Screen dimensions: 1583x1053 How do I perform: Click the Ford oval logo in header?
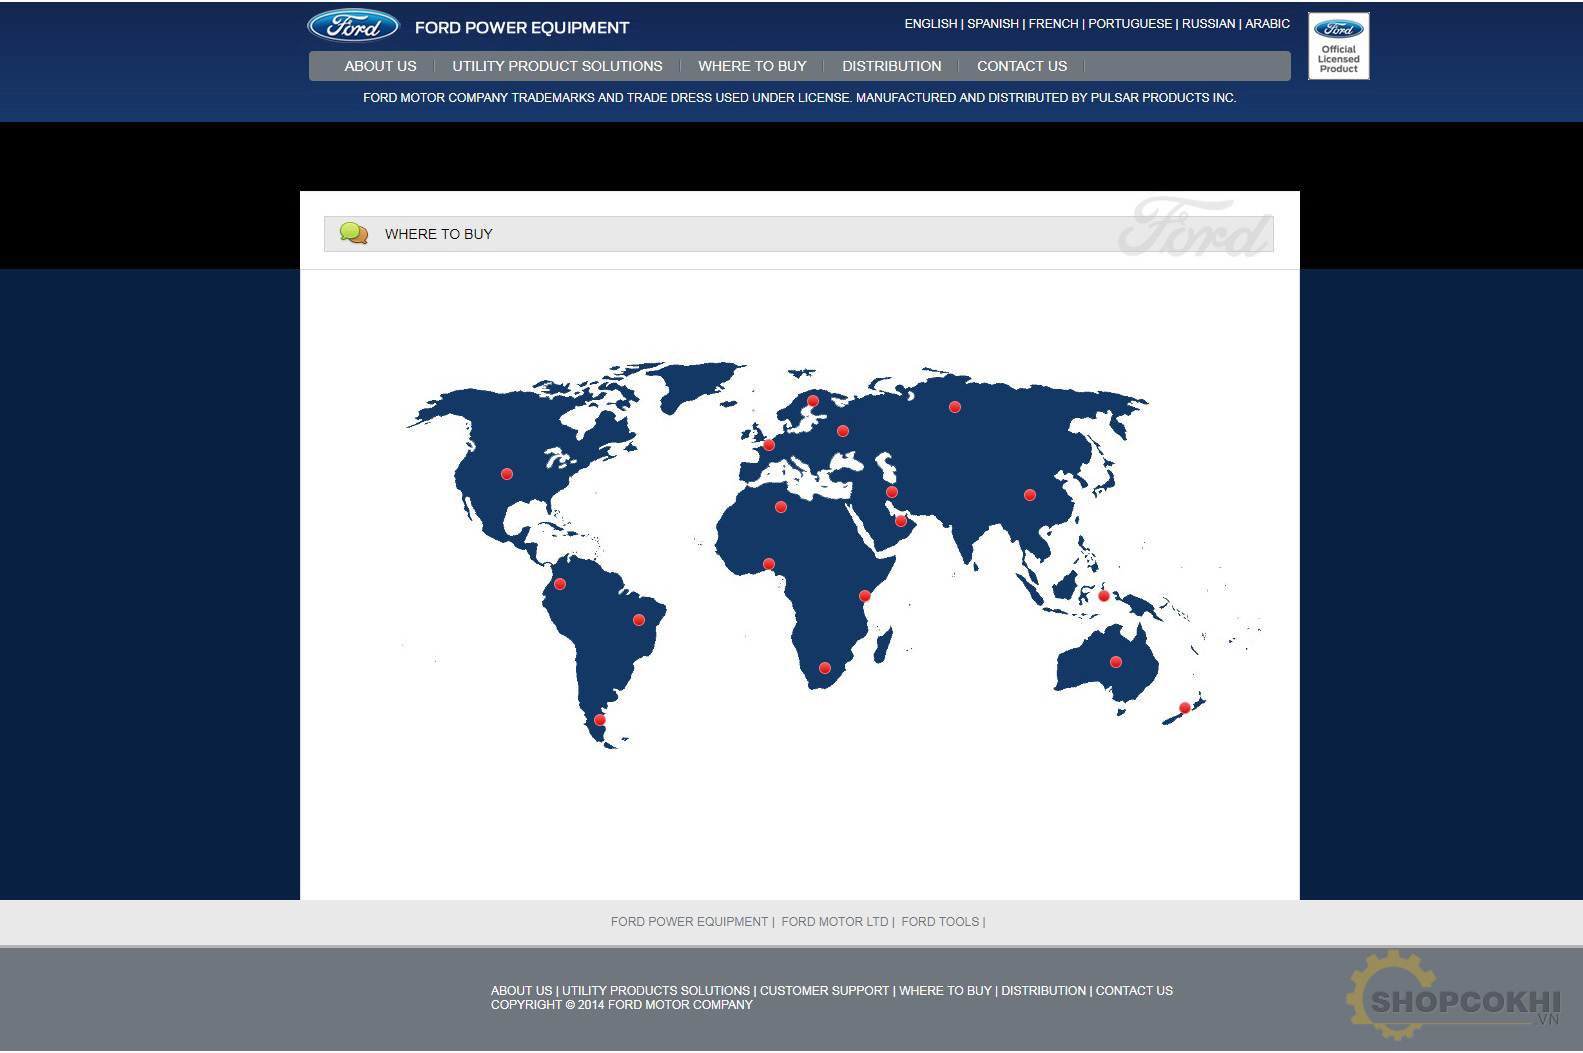(x=353, y=26)
